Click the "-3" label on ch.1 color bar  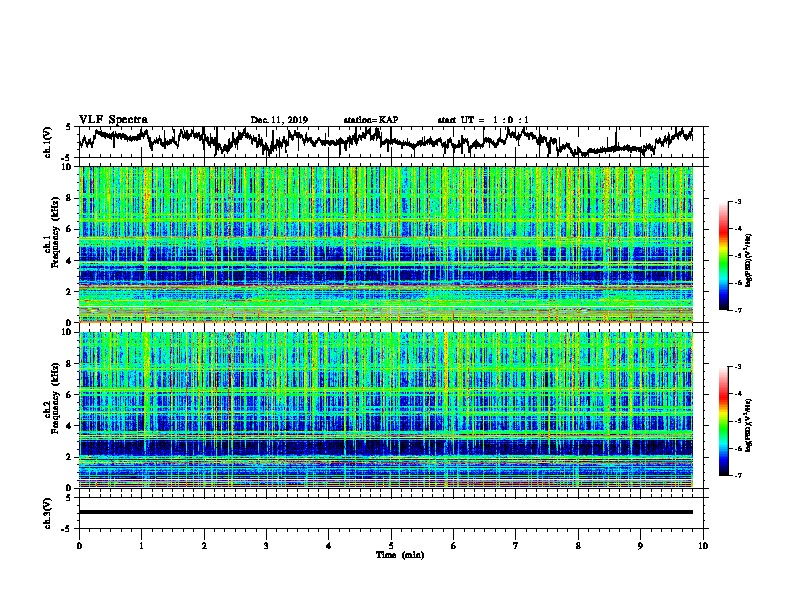pos(737,202)
